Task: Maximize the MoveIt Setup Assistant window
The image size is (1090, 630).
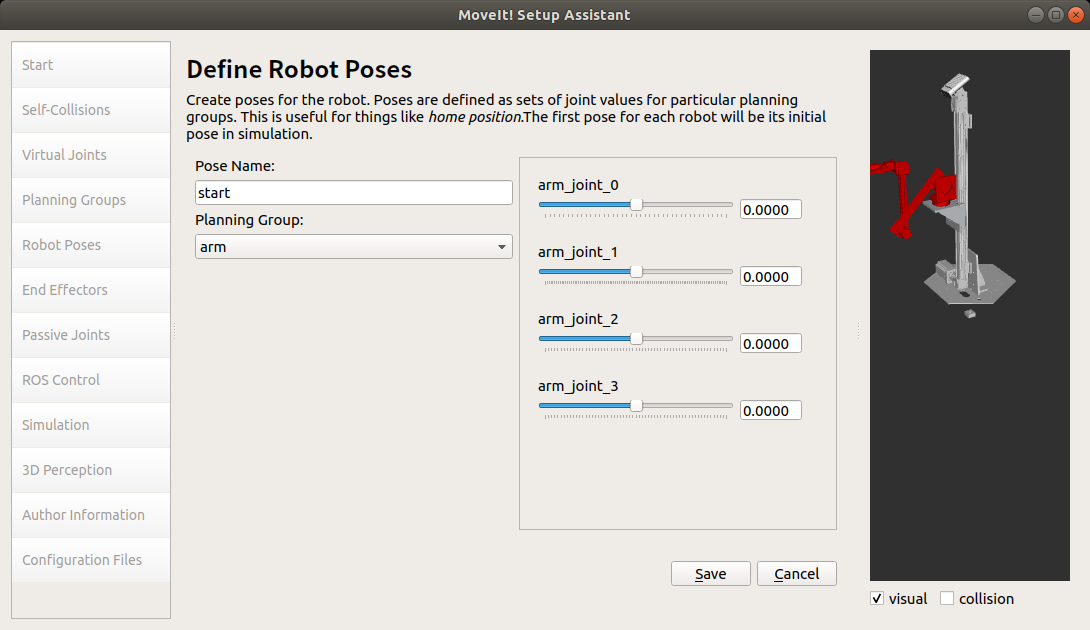Action: tap(1055, 15)
